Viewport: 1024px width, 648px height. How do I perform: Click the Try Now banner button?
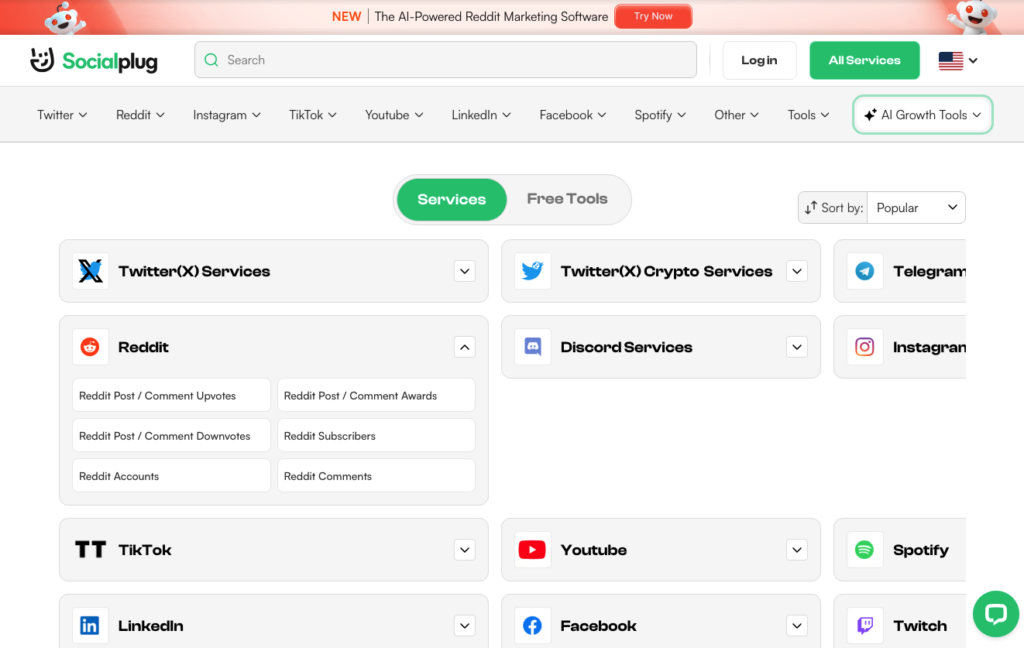point(653,16)
